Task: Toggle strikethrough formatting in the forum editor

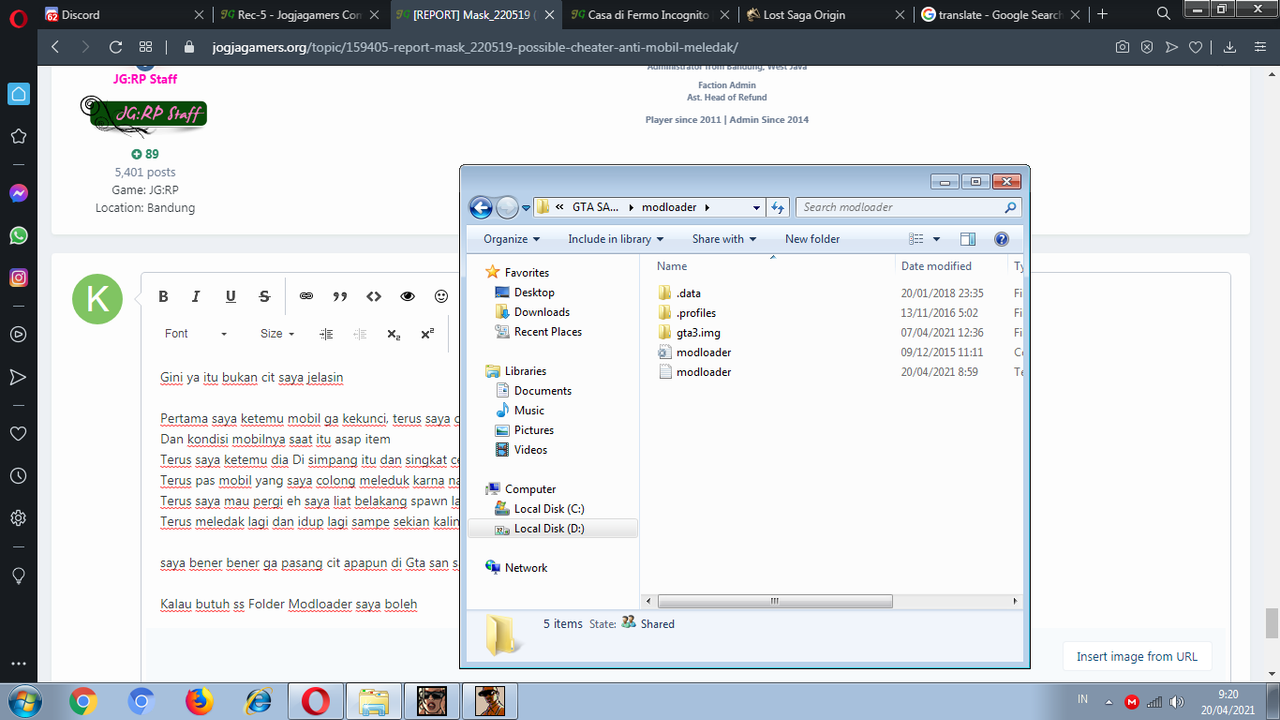Action: click(264, 296)
